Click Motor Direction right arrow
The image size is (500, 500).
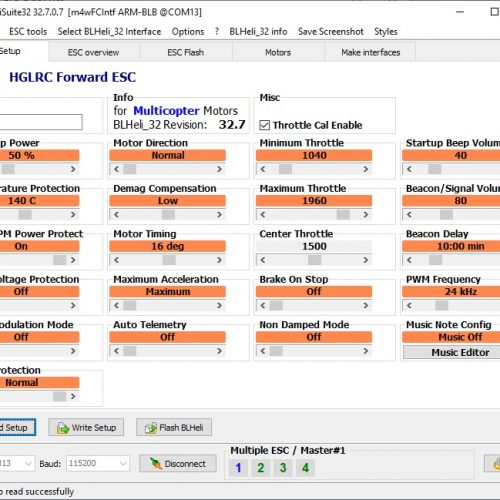point(219,169)
